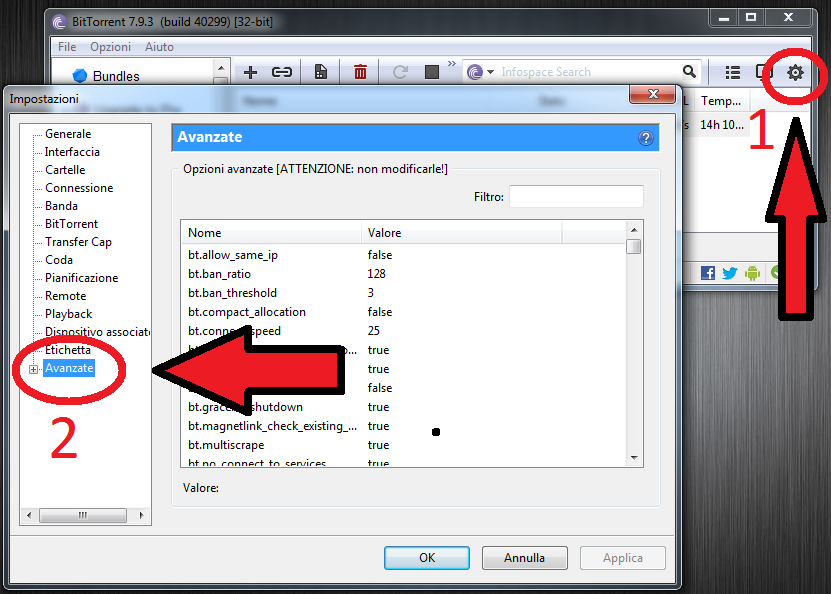Viewport: 831px width, 594px height.
Task: Click the Facebook share icon
Action: (x=708, y=273)
